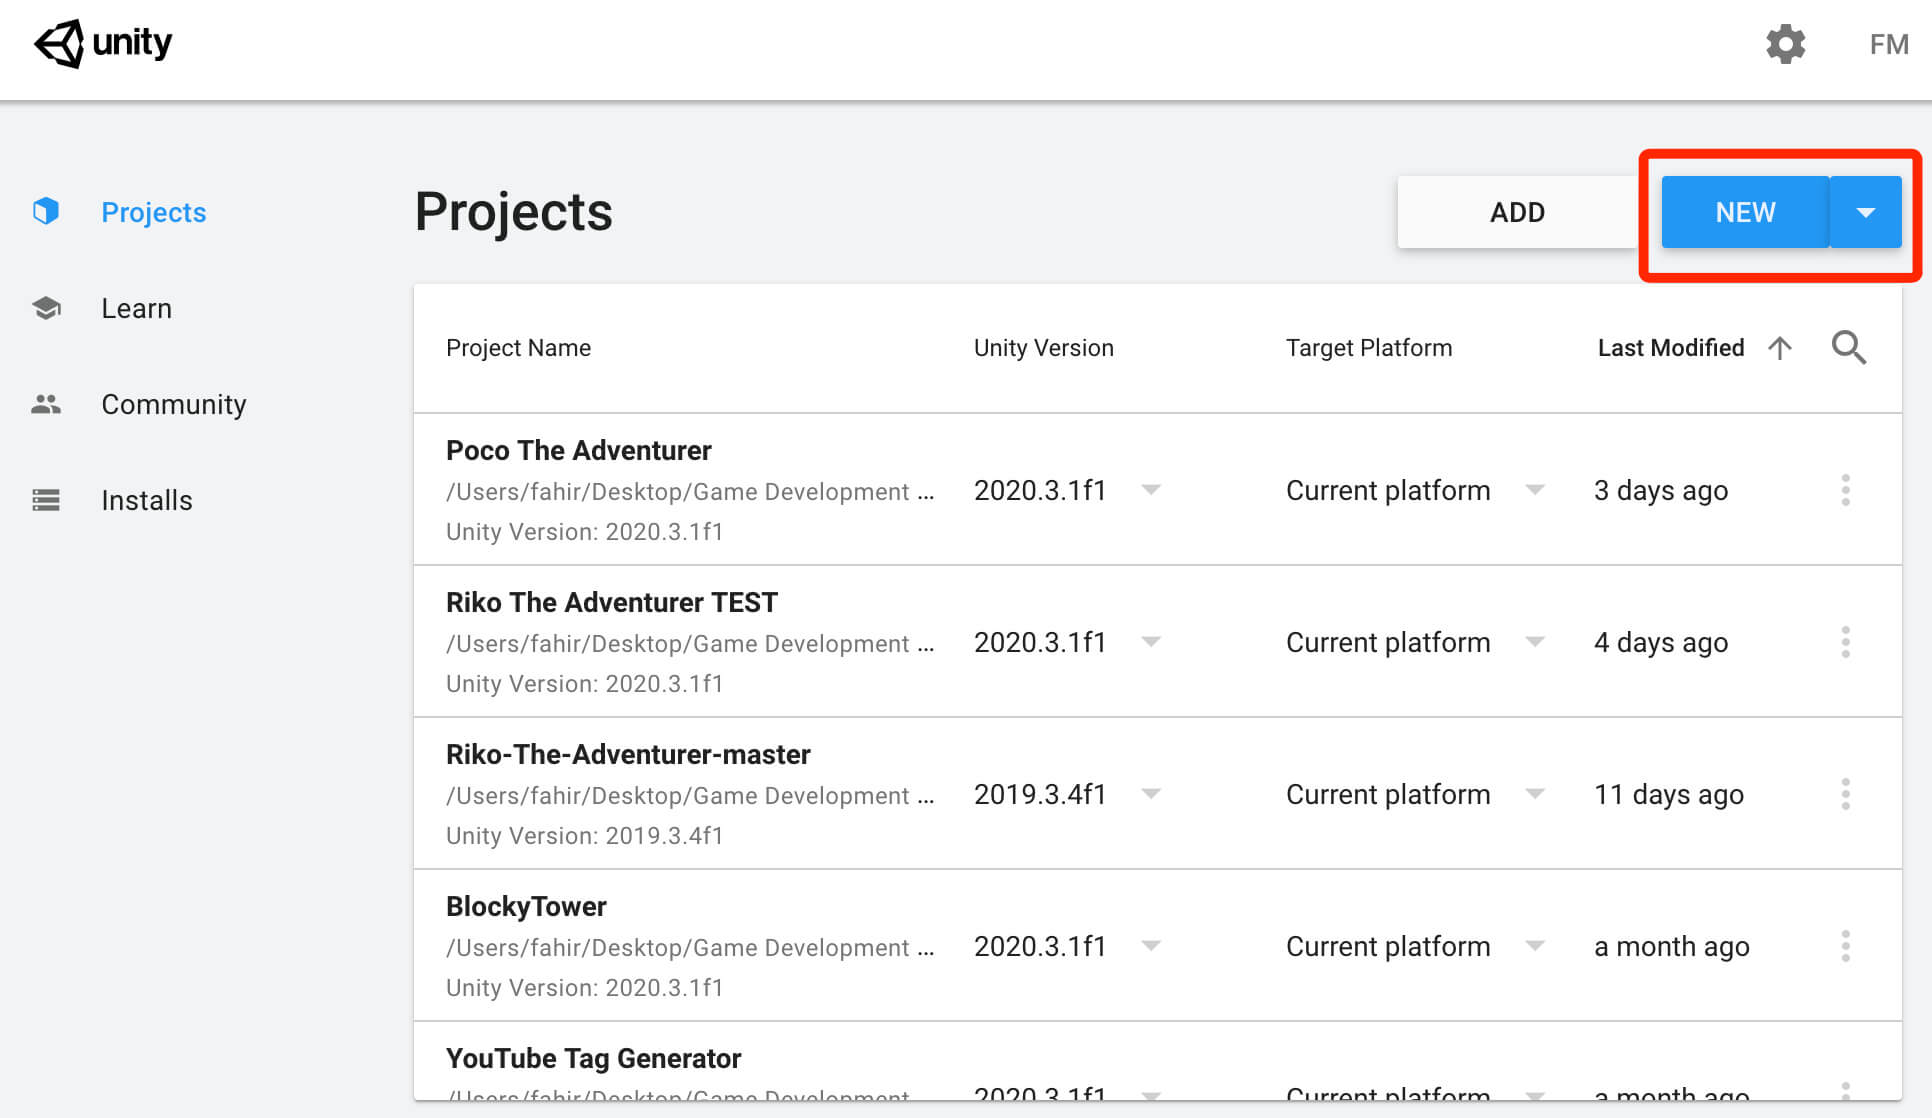Screen dimensions: 1932x1118
Task: Expand Unity version dropdown for Poco The Adventurer
Action: (1151, 490)
